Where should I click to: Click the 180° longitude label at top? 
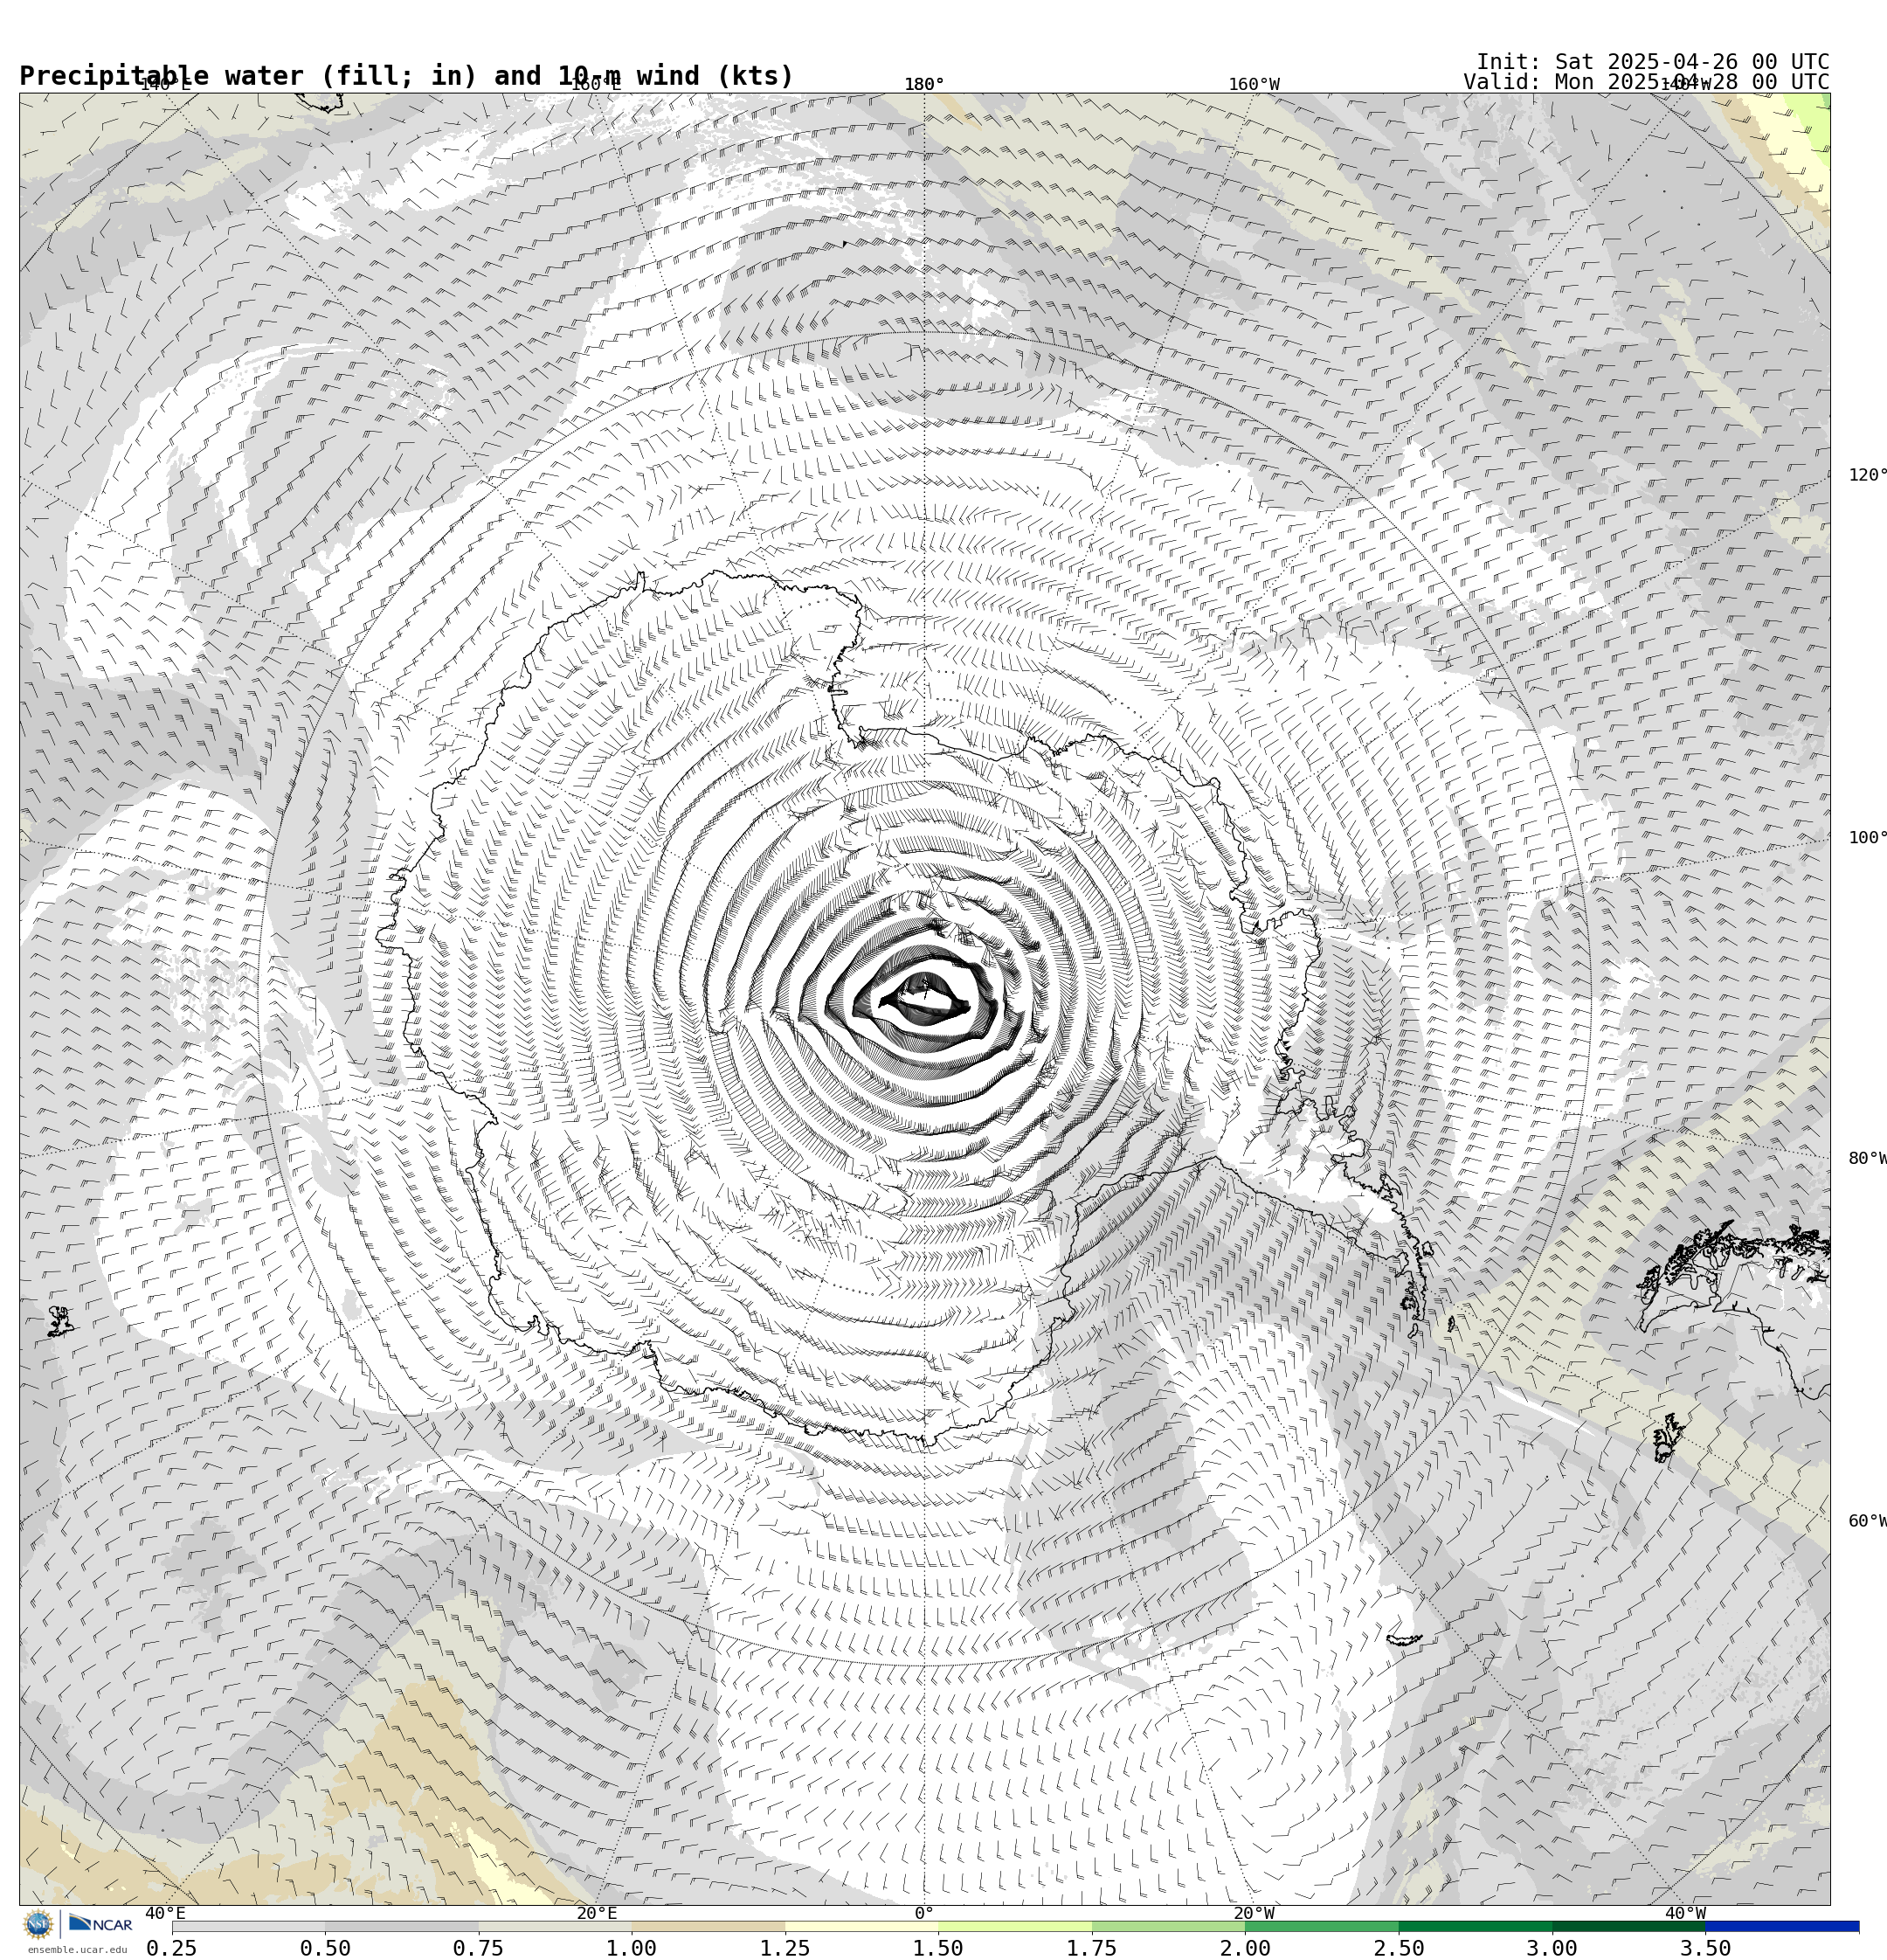pos(924,84)
